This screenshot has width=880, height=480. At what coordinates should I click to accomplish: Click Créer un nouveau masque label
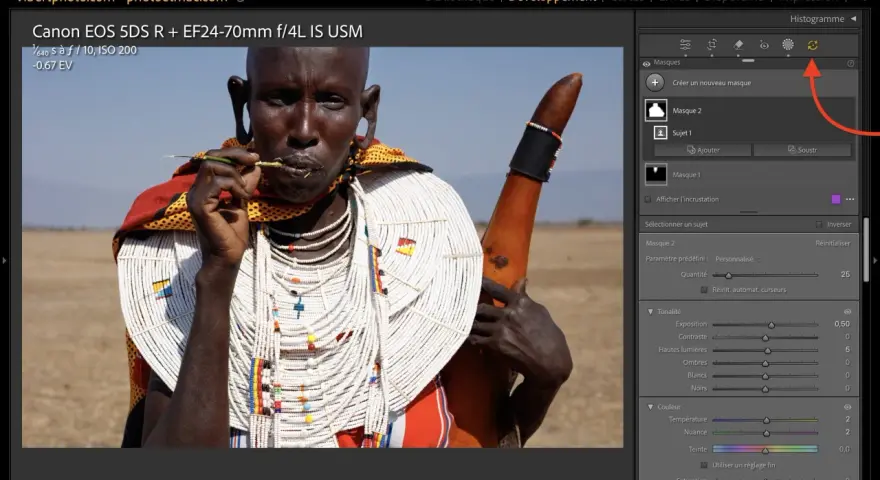(x=711, y=83)
